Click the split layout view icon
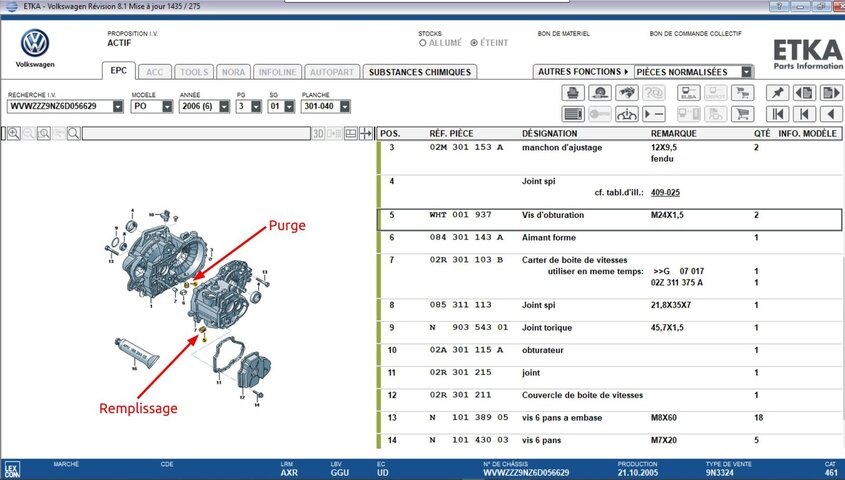The image size is (845, 480). 351,134
